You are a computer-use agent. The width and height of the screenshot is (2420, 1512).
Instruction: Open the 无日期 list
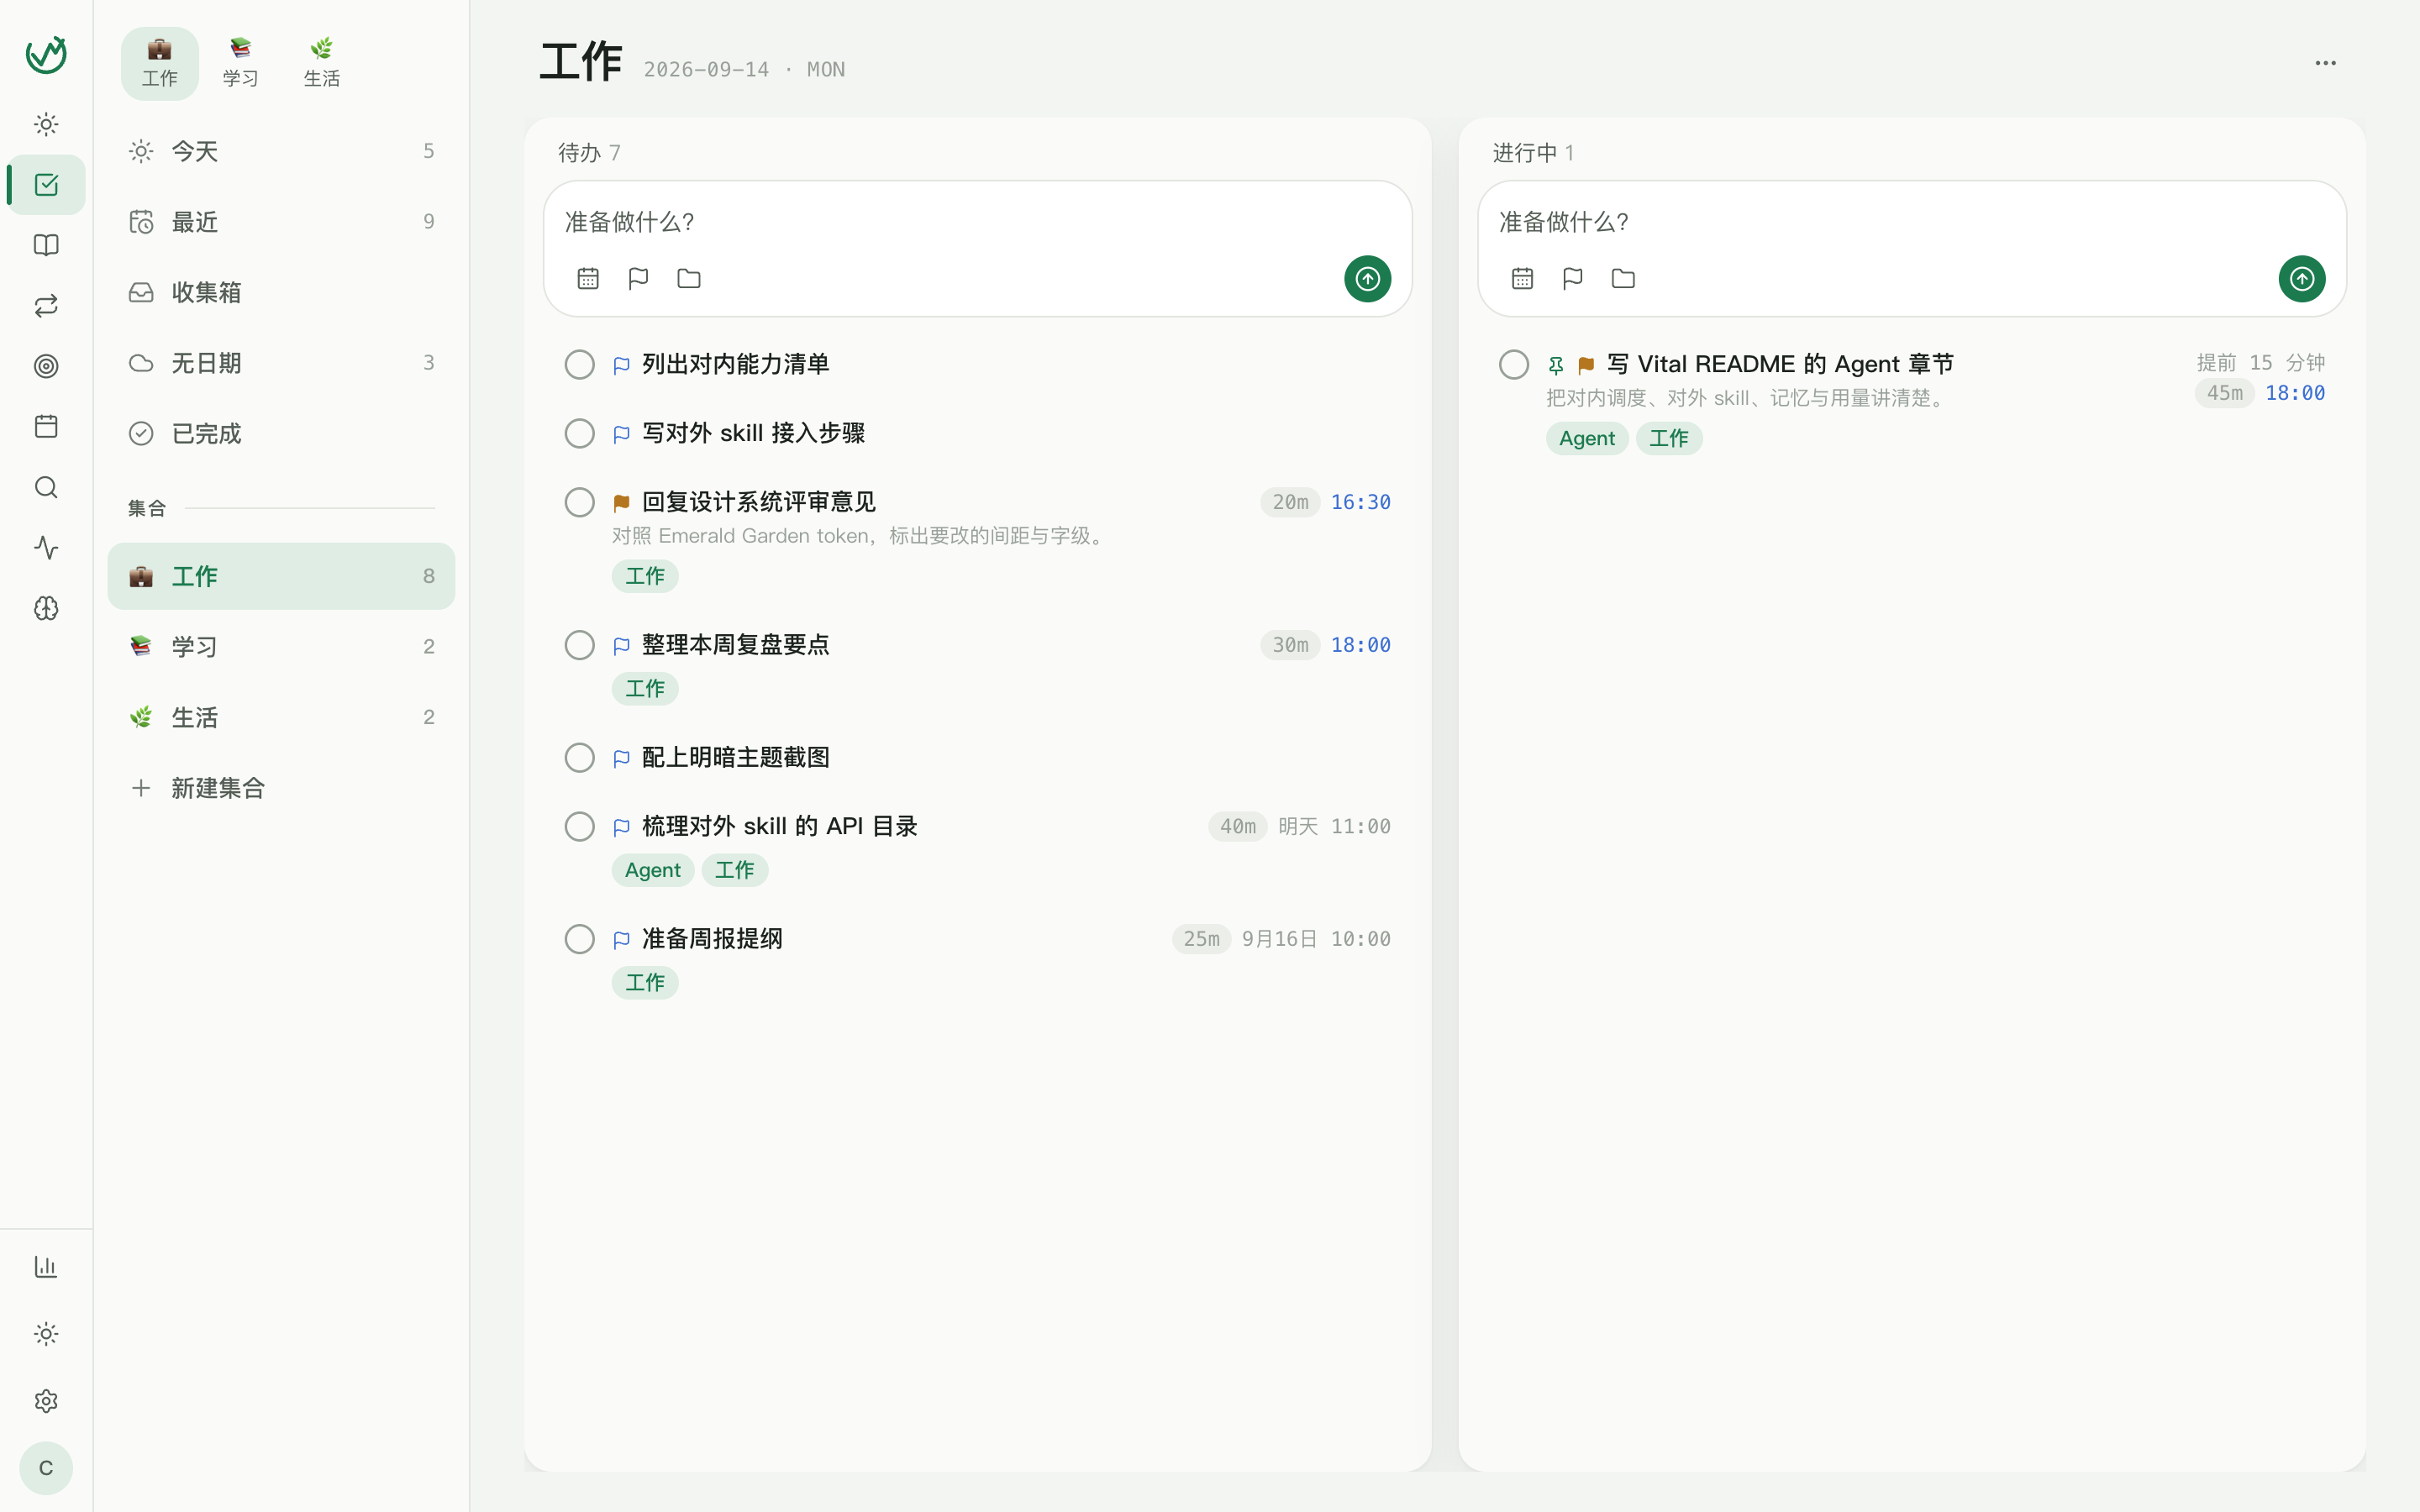pyautogui.click(x=281, y=363)
